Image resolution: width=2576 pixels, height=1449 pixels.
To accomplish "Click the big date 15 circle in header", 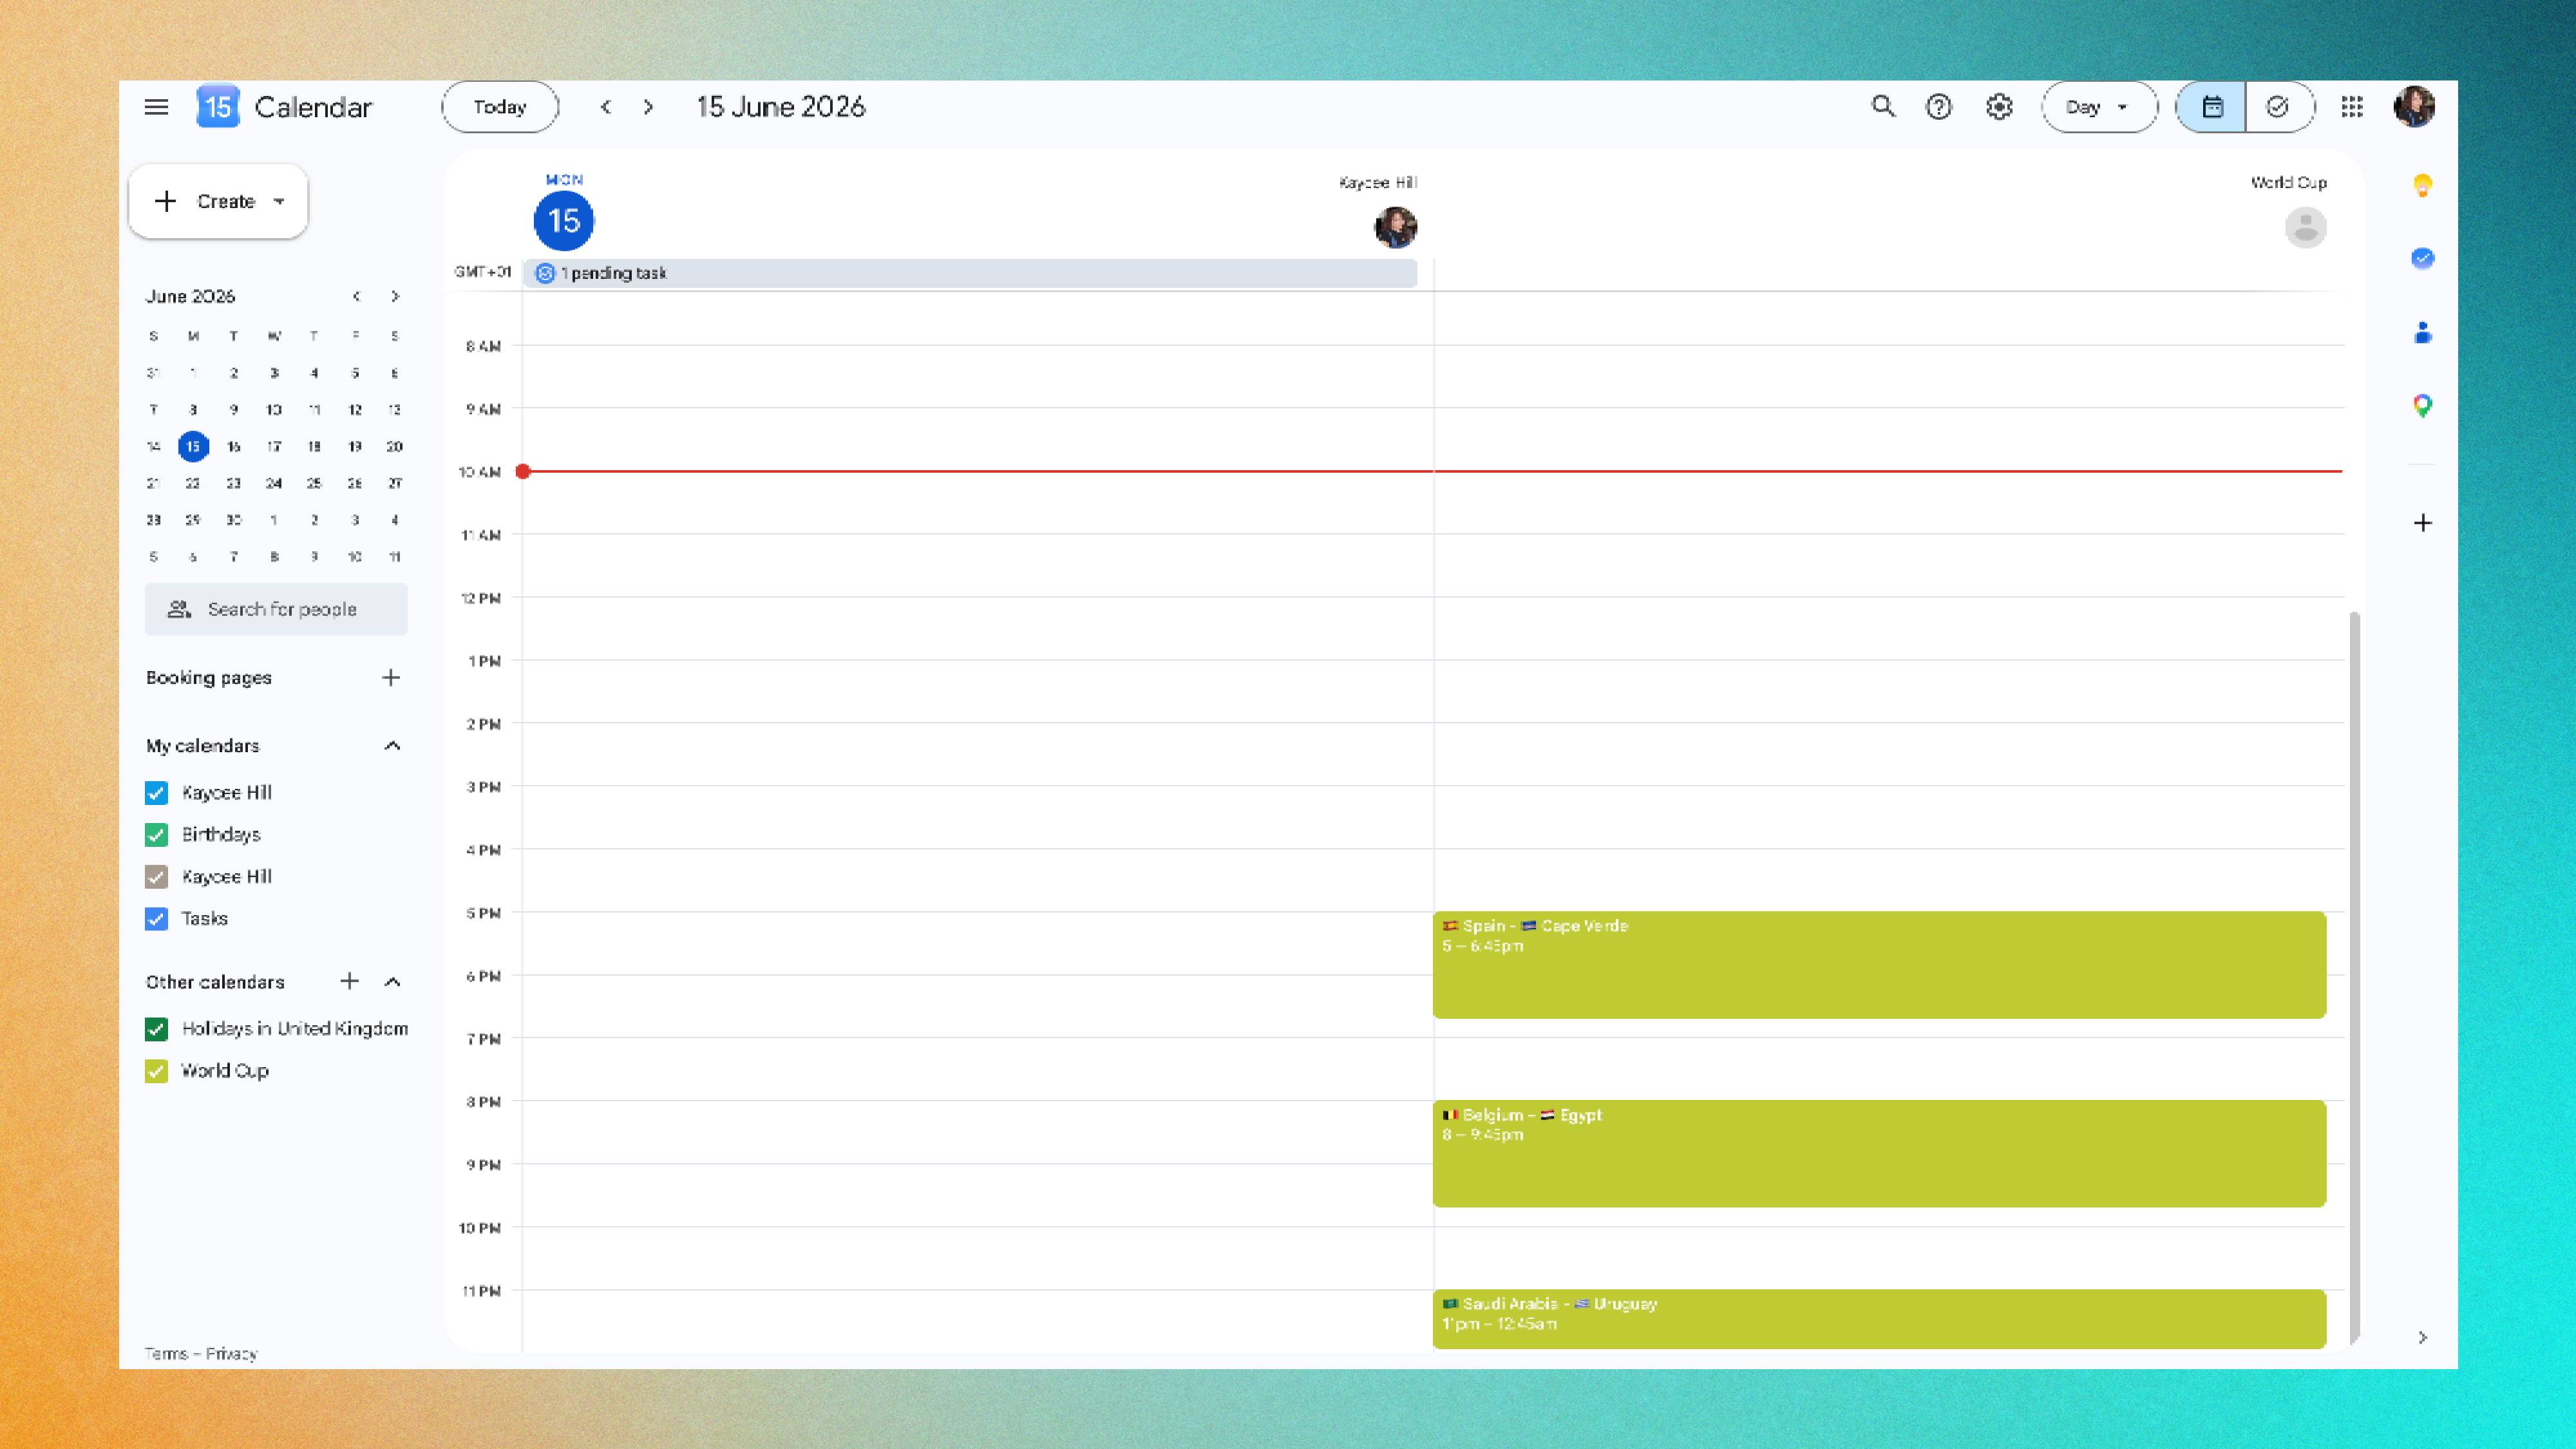I will click(564, 221).
